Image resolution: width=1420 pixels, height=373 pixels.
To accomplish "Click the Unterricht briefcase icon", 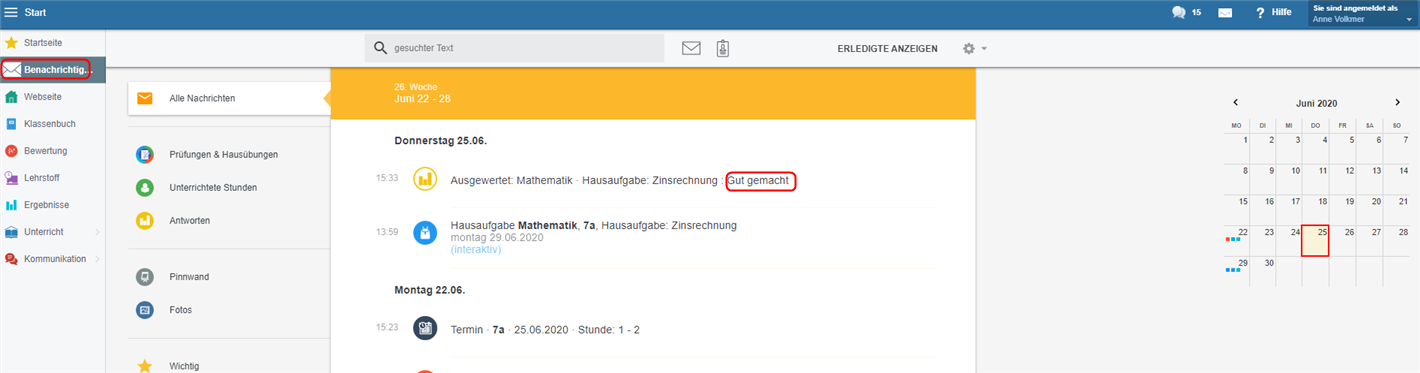I will coord(11,231).
